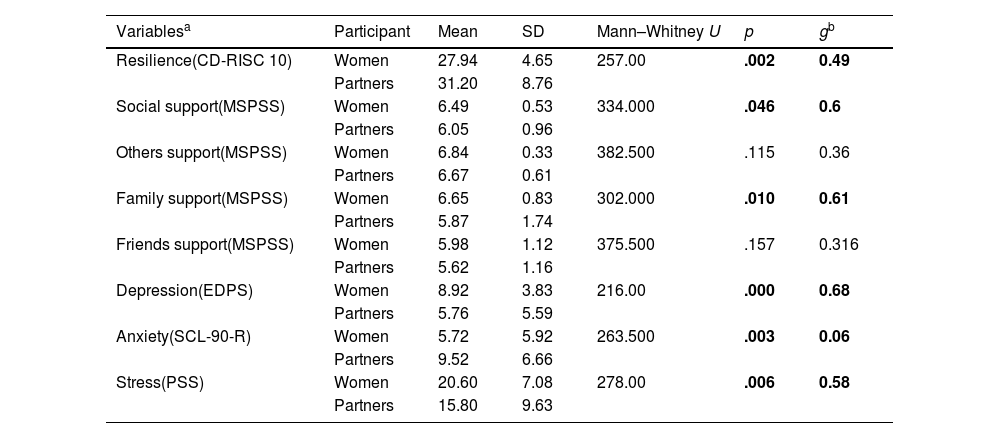The width and height of the screenshot is (1000, 438).
Task: Click the g effect size column header
Action: click(x=826, y=31)
